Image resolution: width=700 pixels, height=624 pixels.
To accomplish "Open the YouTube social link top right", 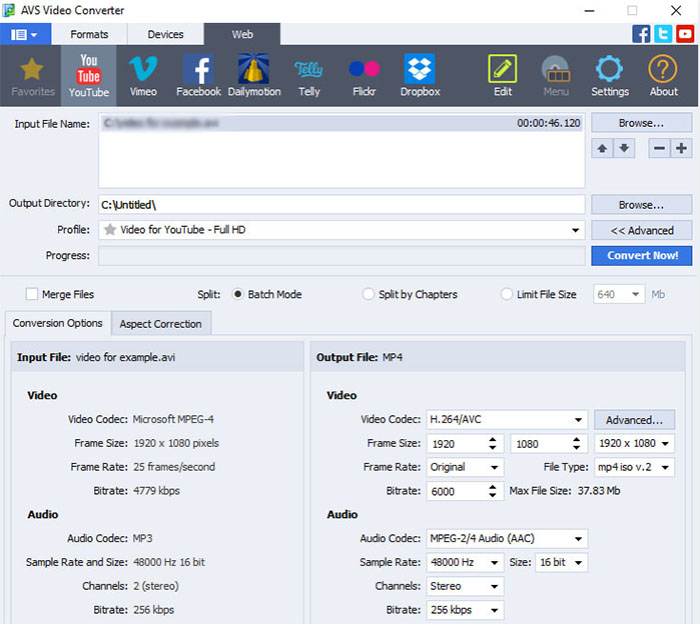I will coord(685,34).
